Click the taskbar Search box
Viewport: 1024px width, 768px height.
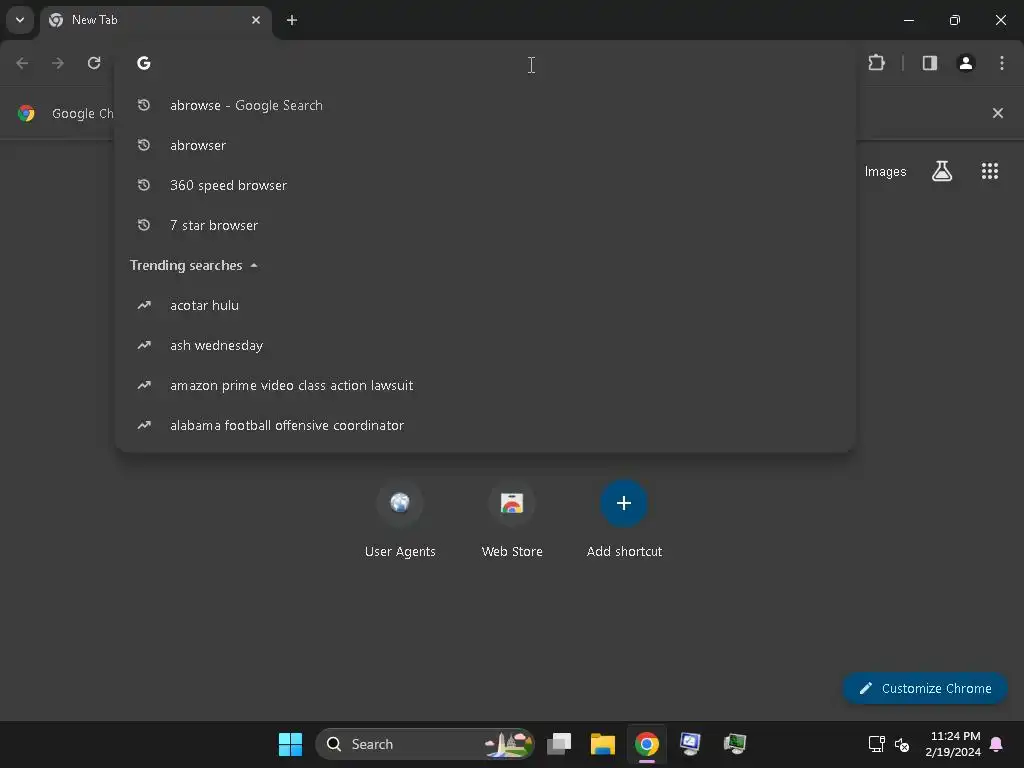coord(425,744)
